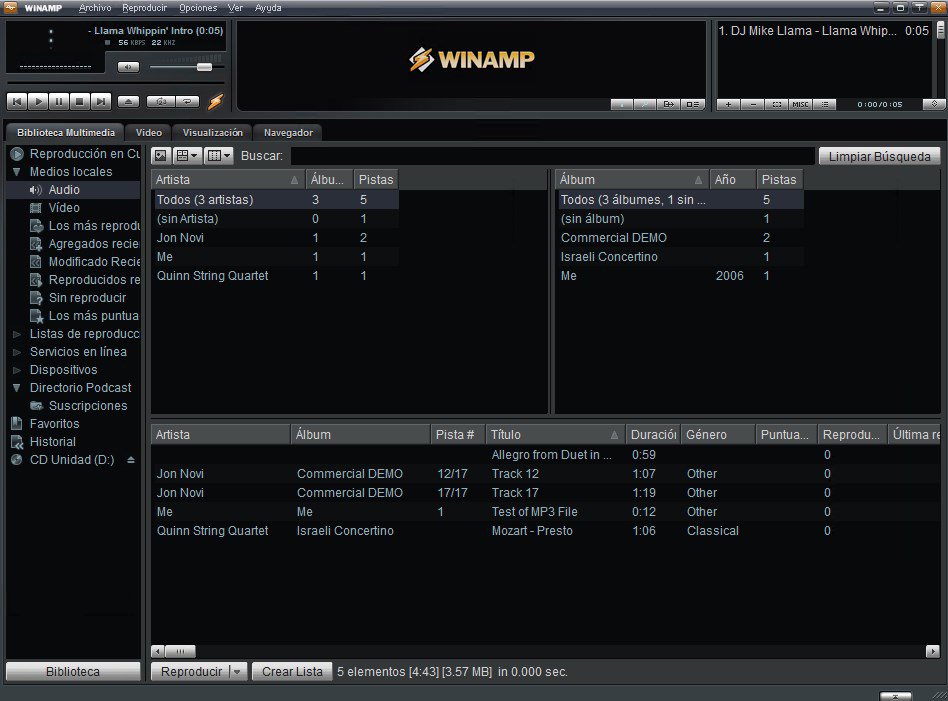The height and width of the screenshot is (701, 948).
Task: Mute audio with the speaker button
Action: (128, 67)
